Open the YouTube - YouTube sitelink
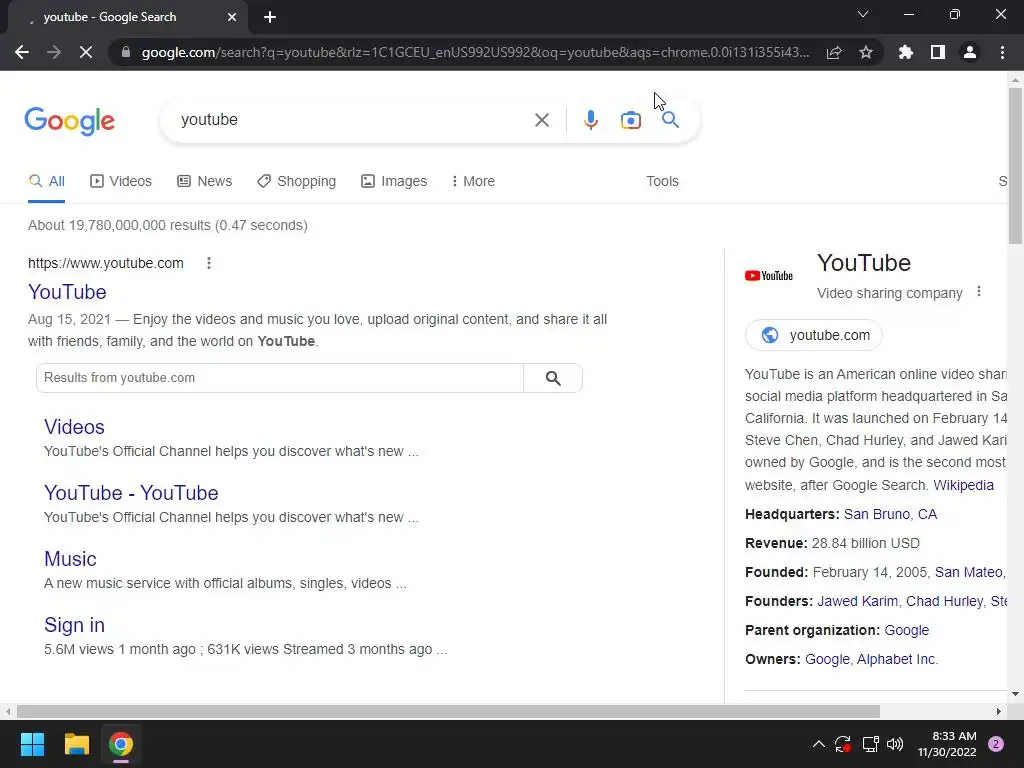 [131, 493]
